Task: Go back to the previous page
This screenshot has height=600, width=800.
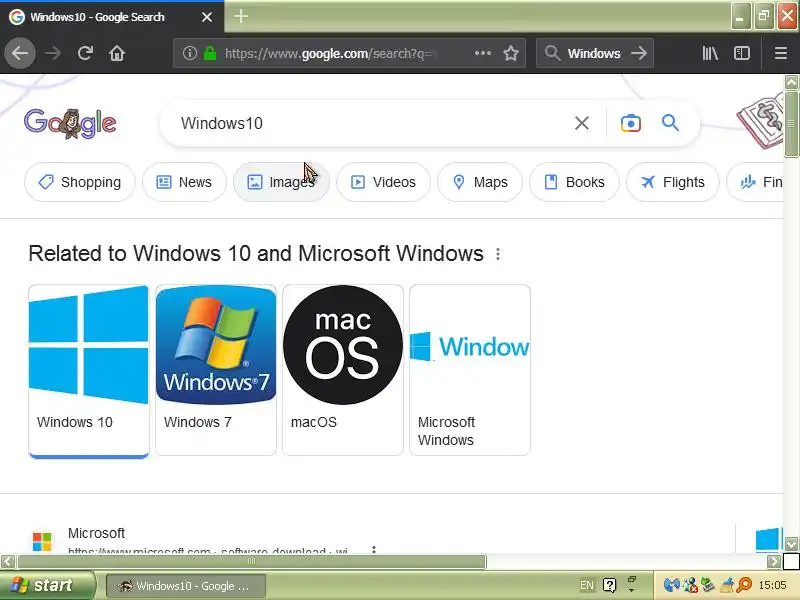Action: coord(20,53)
